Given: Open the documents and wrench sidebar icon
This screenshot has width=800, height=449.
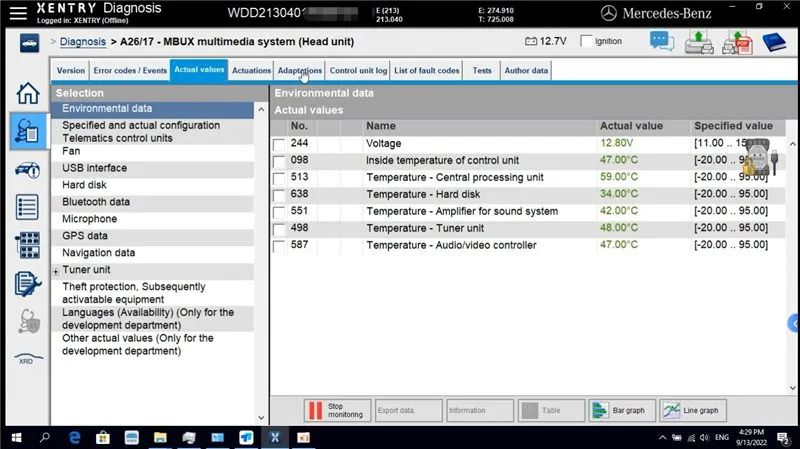Looking at the screenshot, I should pos(28,284).
